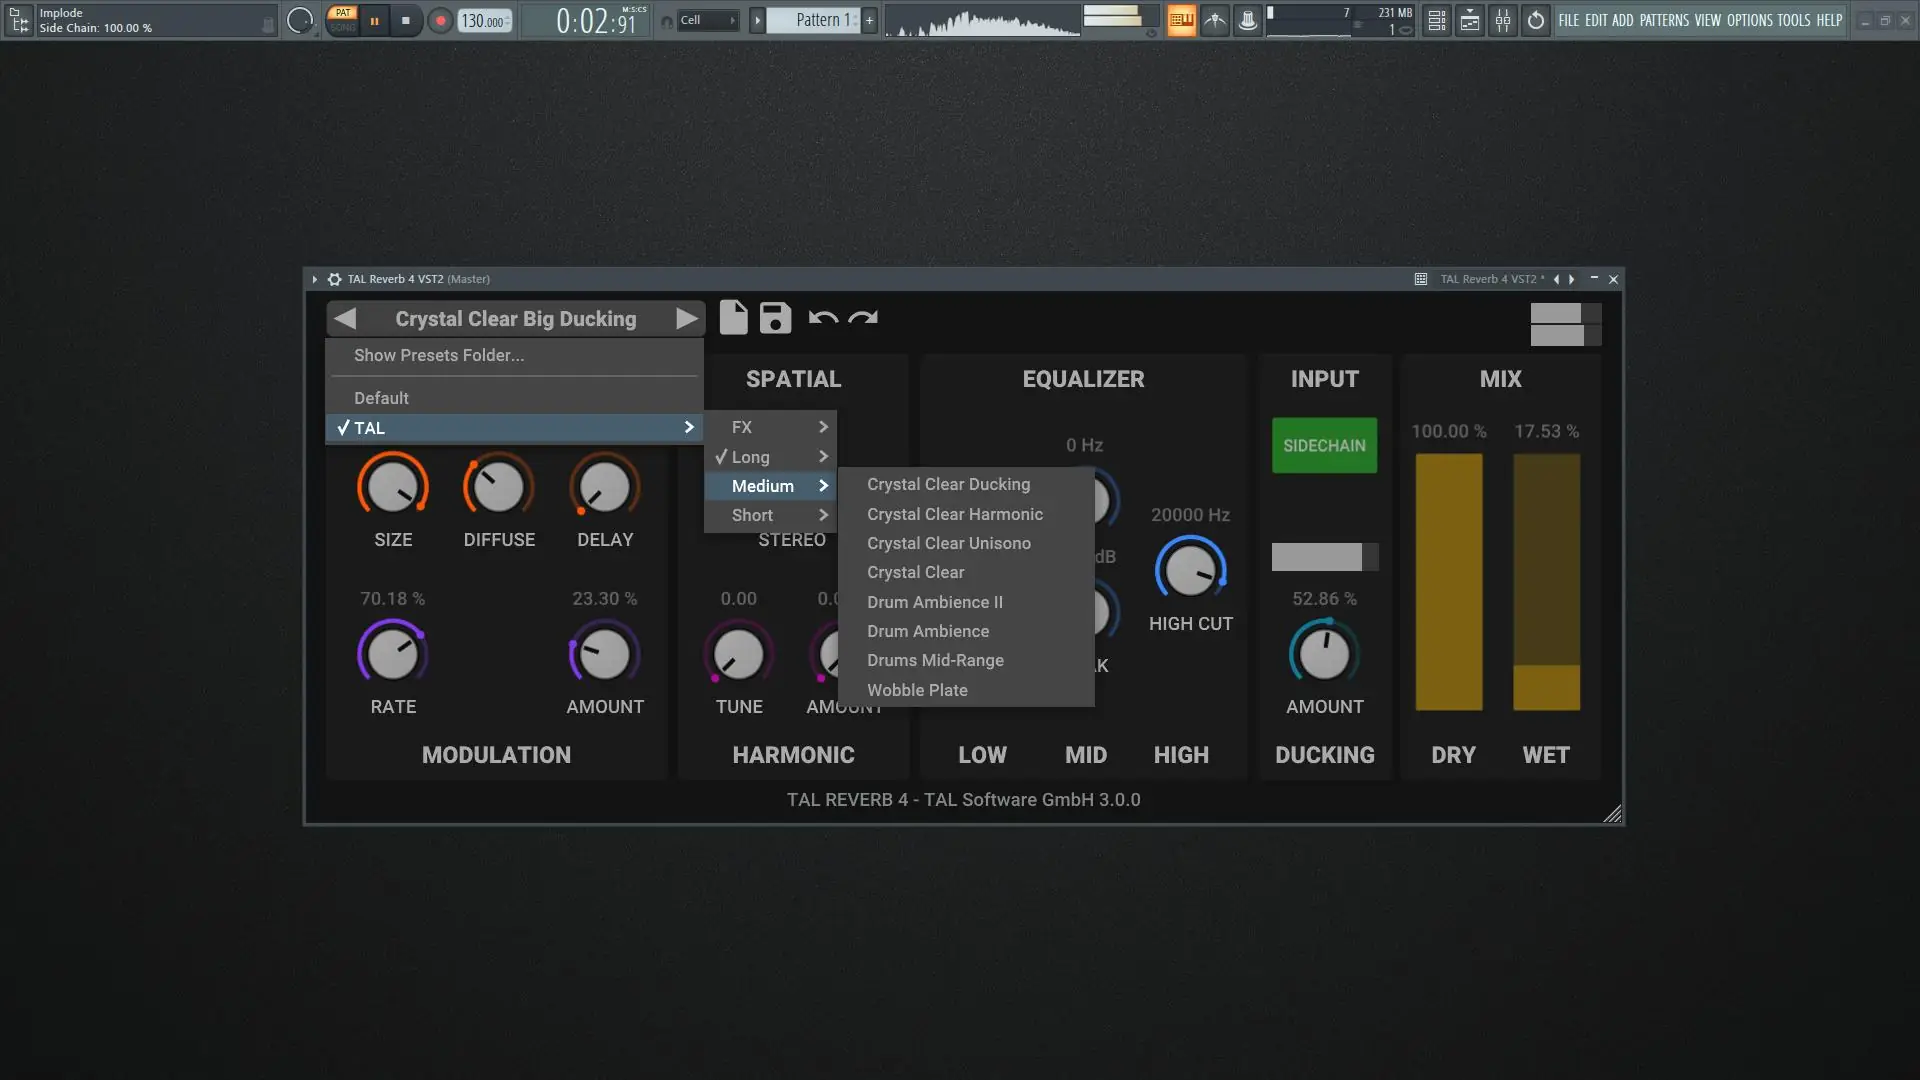The width and height of the screenshot is (1920, 1080).
Task: Click the WET mix level slider
Action: click(x=1546, y=582)
